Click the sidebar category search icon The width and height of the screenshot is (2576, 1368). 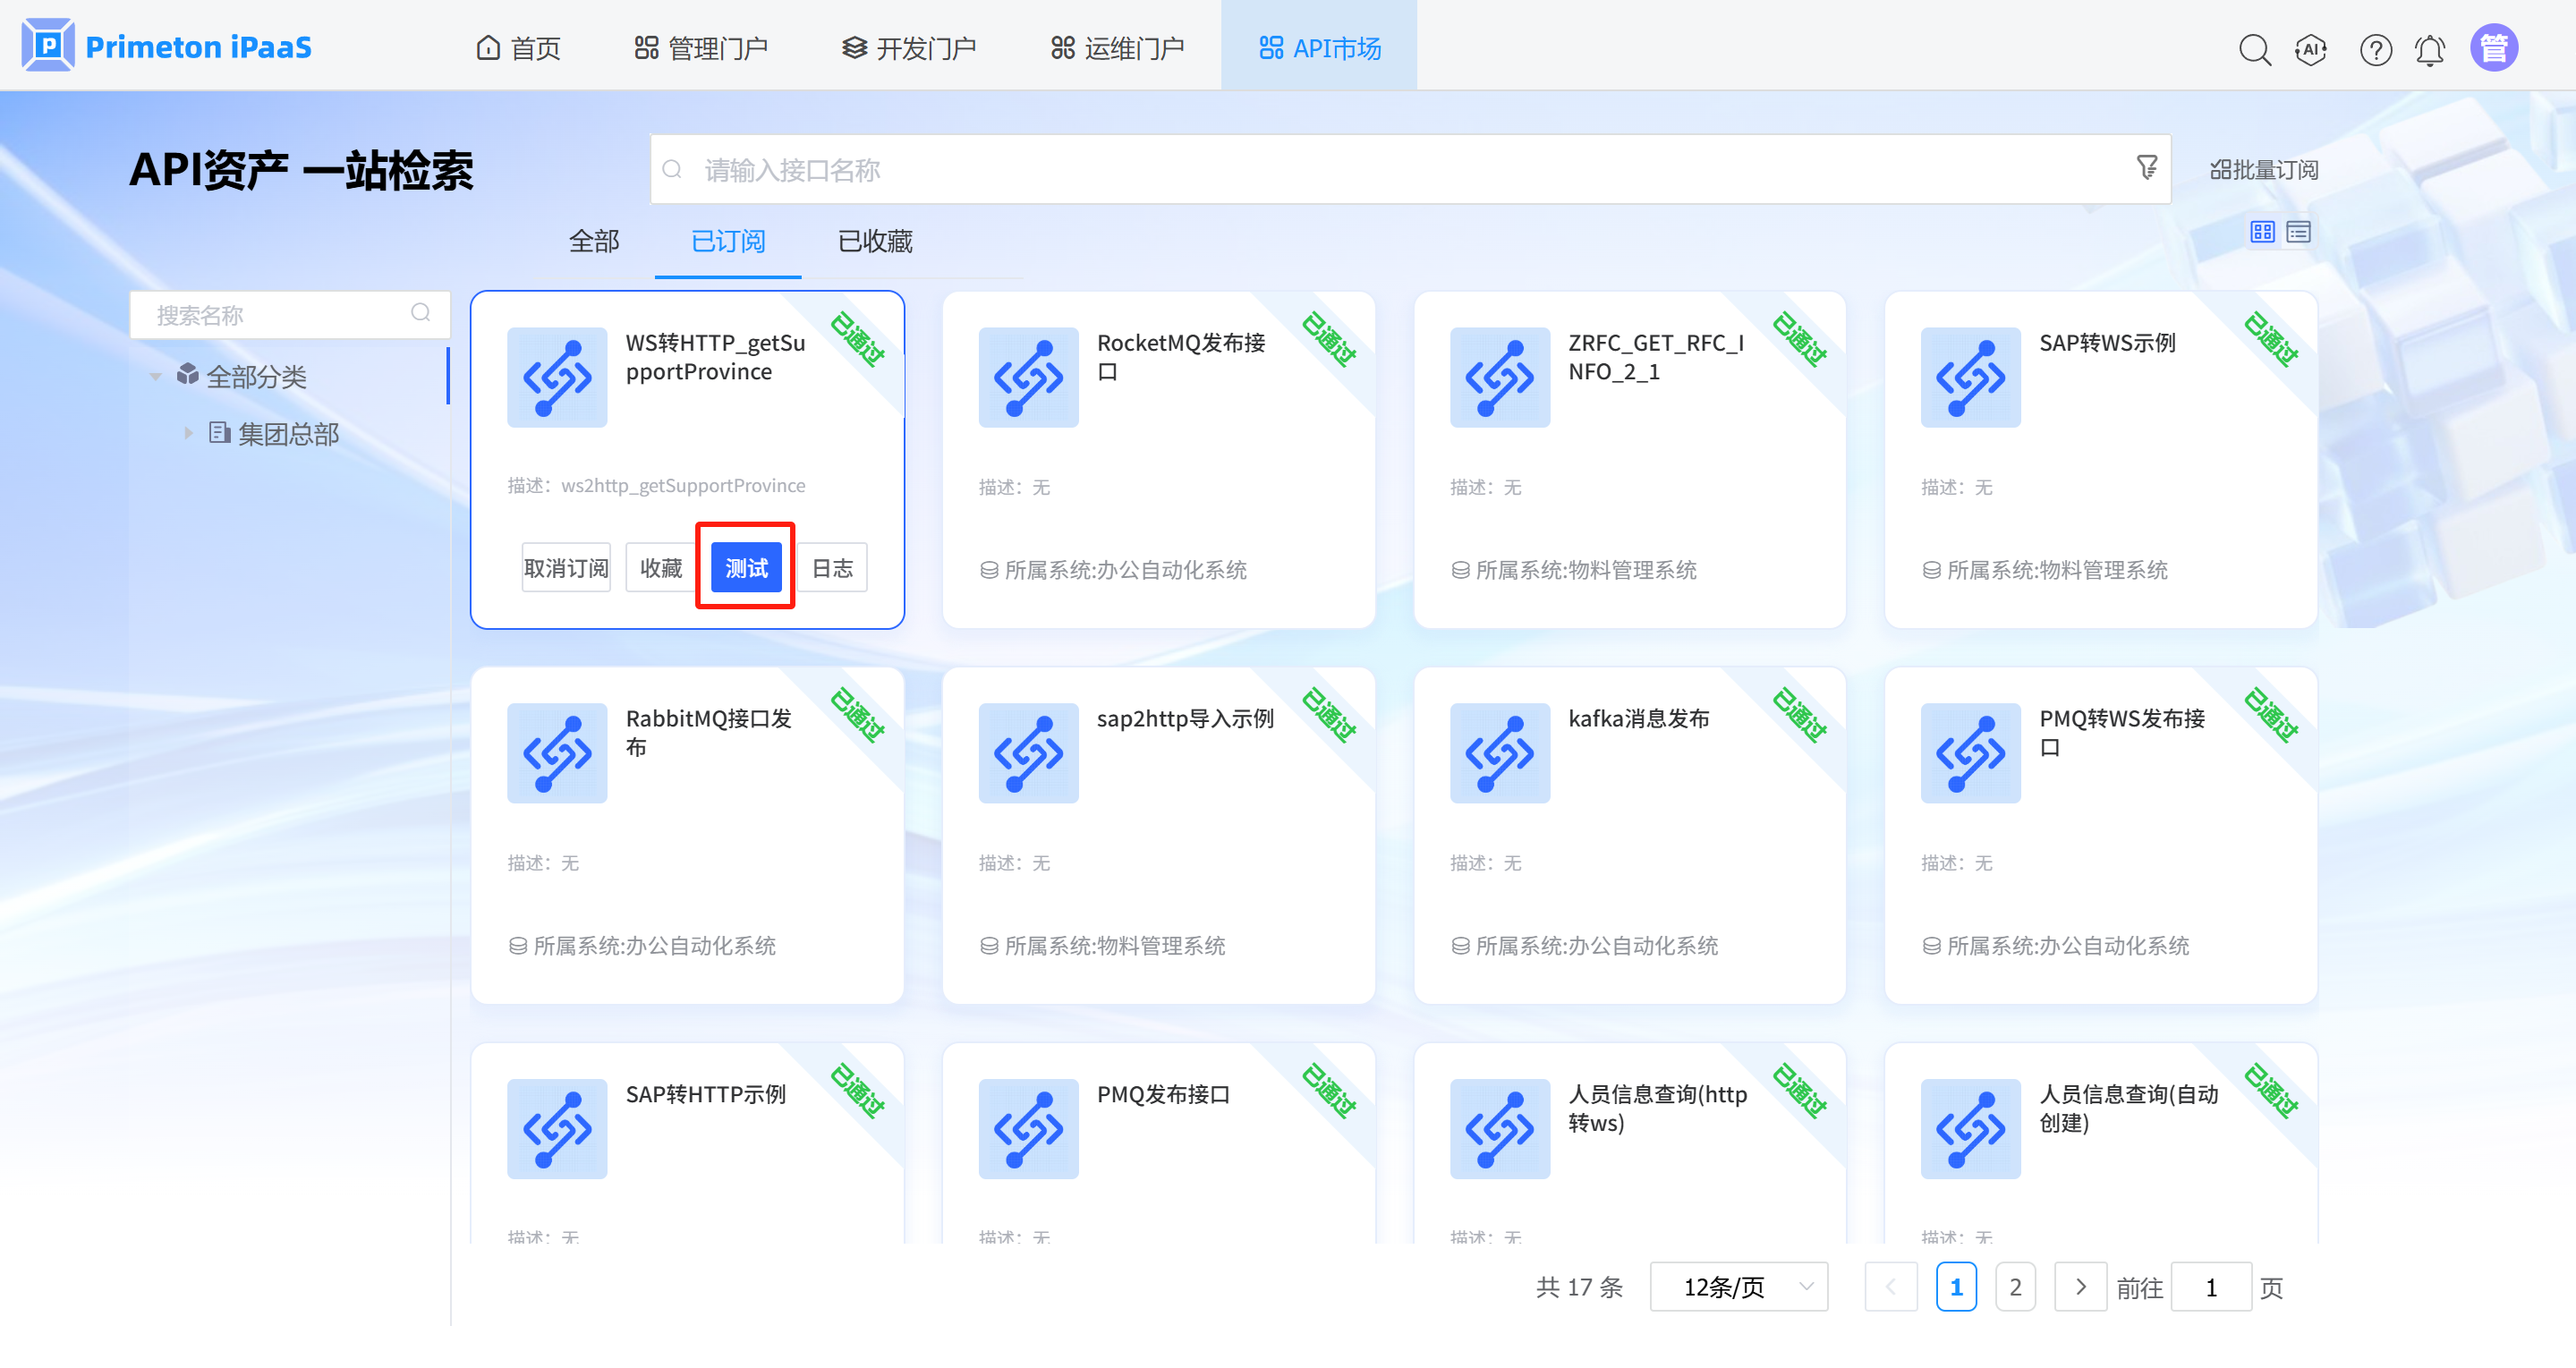click(421, 313)
